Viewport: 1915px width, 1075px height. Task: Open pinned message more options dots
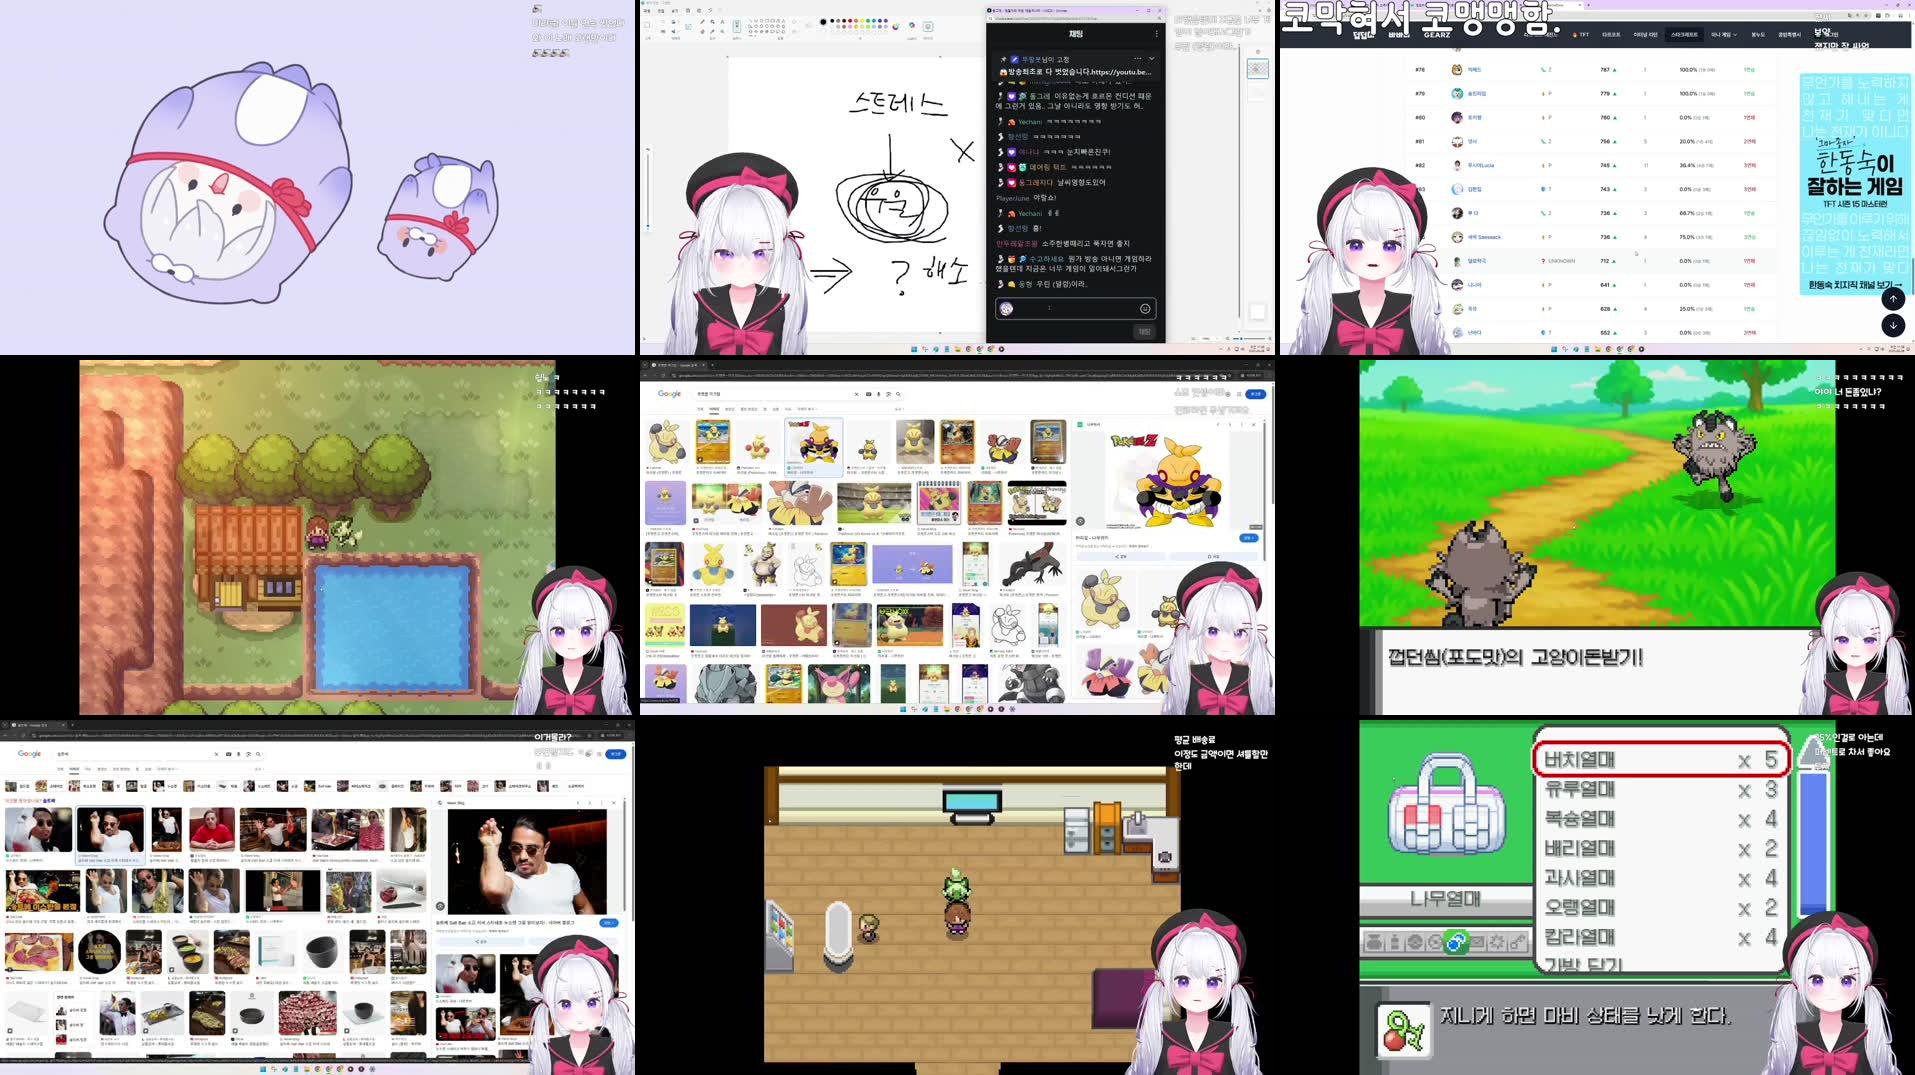1138,59
